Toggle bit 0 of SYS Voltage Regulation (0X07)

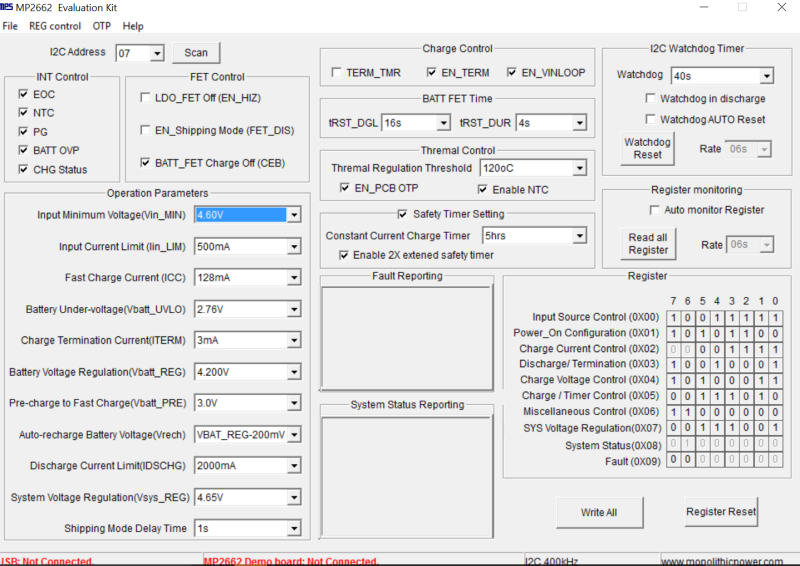click(775, 428)
